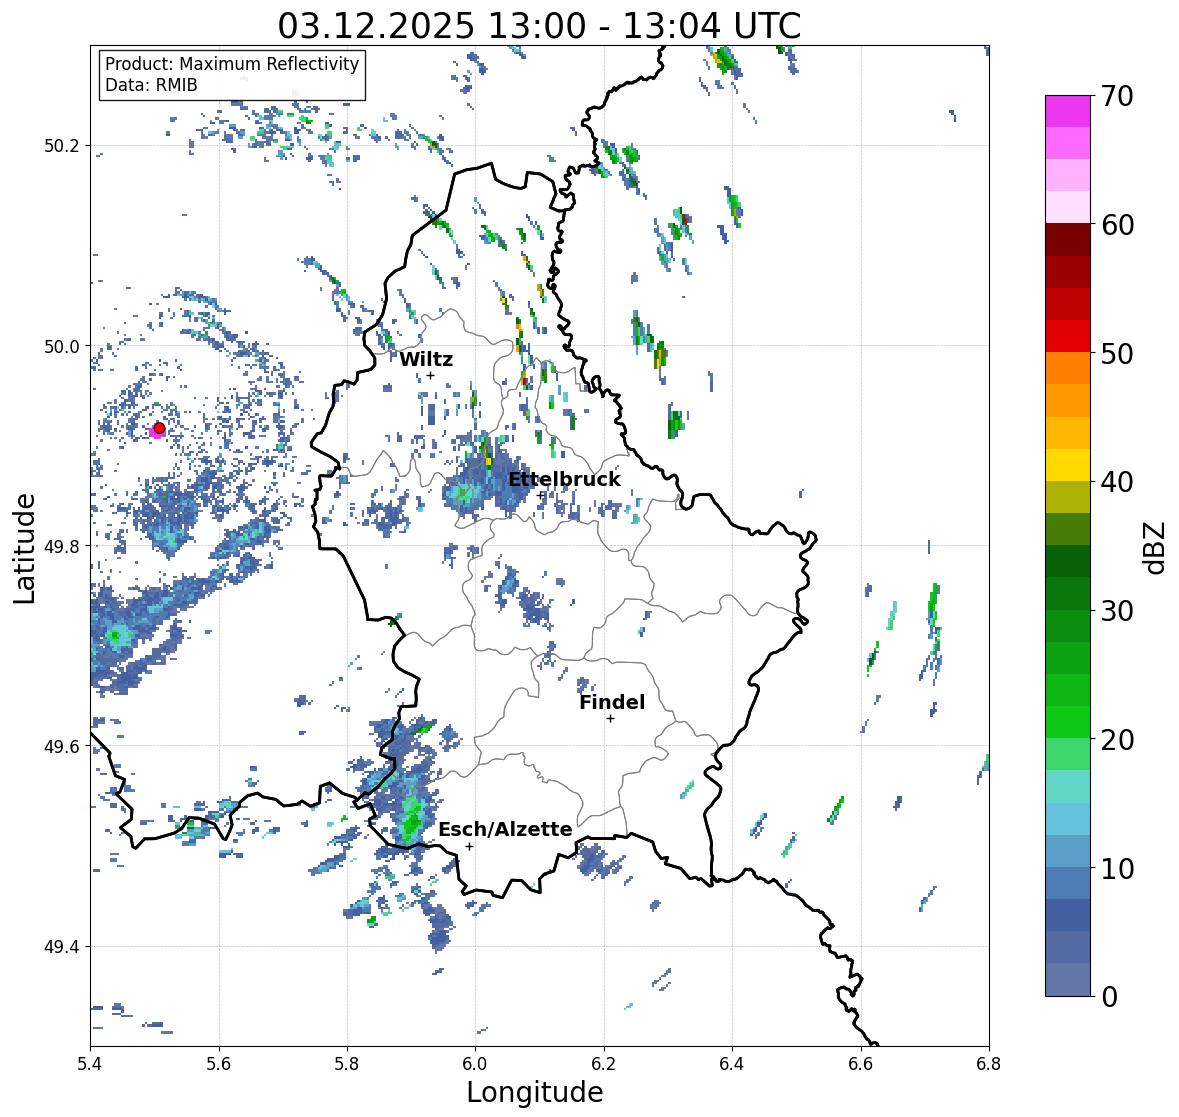Click the map title 03.12.2025 13:00 - 13:04 UTC
1179x1117 pixels.
(539, 26)
